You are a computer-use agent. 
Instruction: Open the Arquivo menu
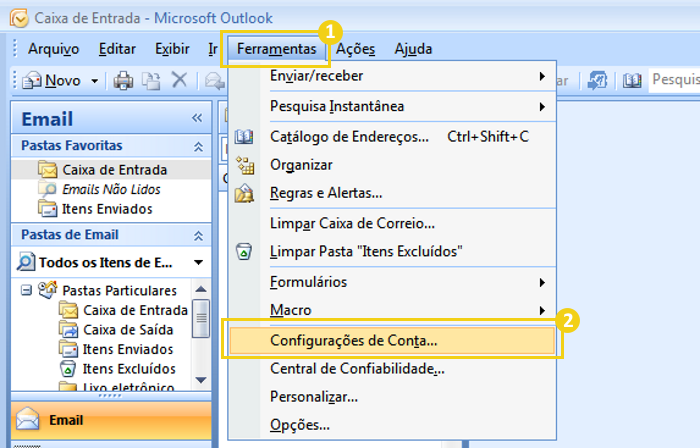[x=54, y=49]
